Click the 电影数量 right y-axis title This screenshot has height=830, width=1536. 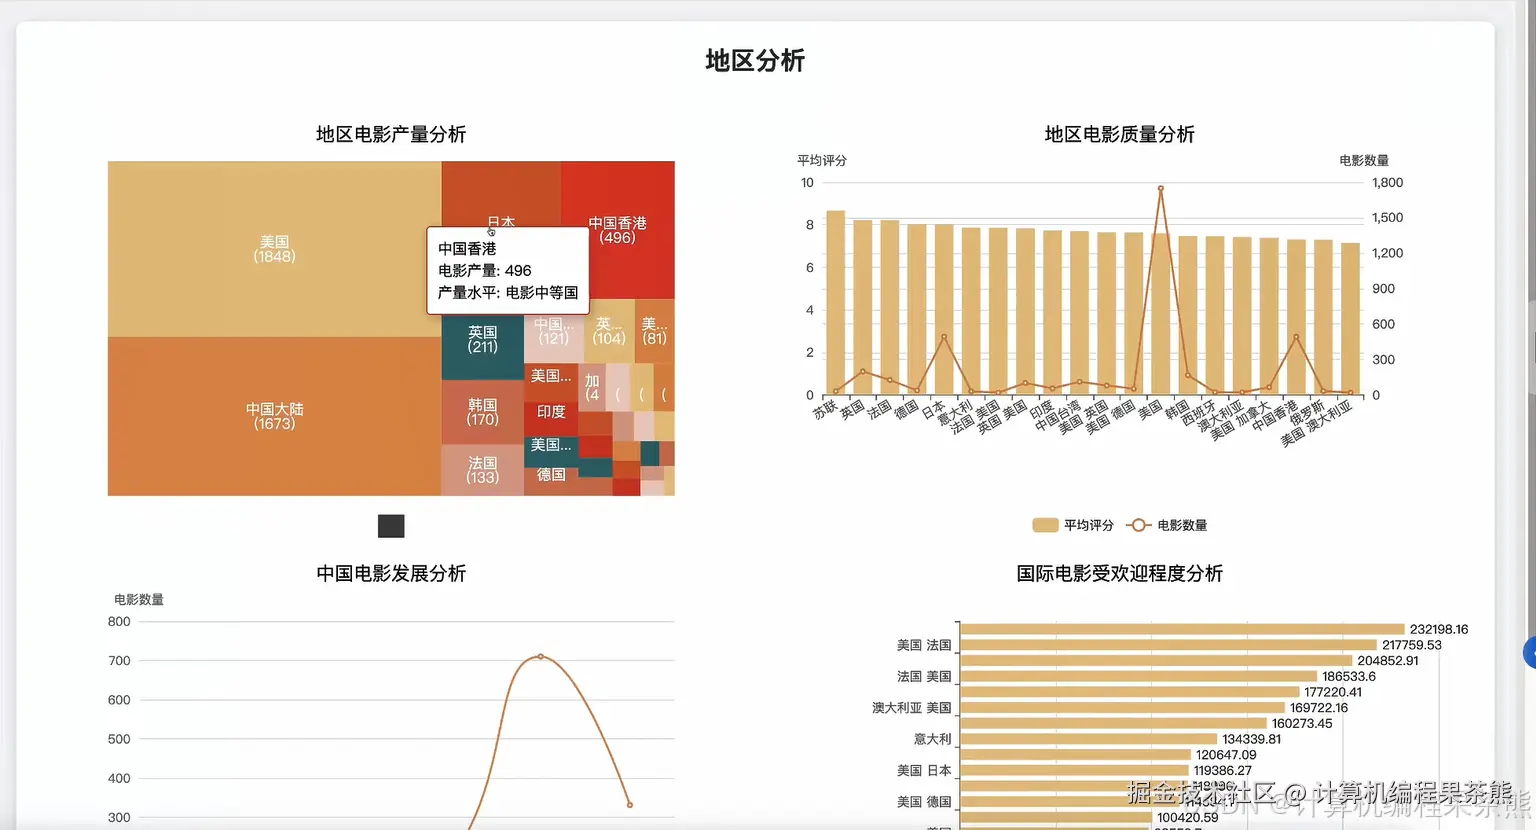point(1364,160)
